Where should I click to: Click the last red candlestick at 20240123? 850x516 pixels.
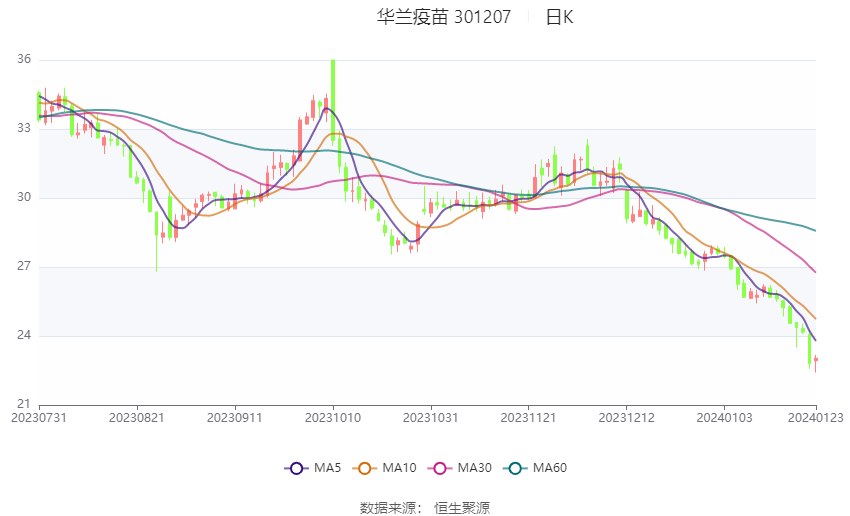(x=815, y=361)
